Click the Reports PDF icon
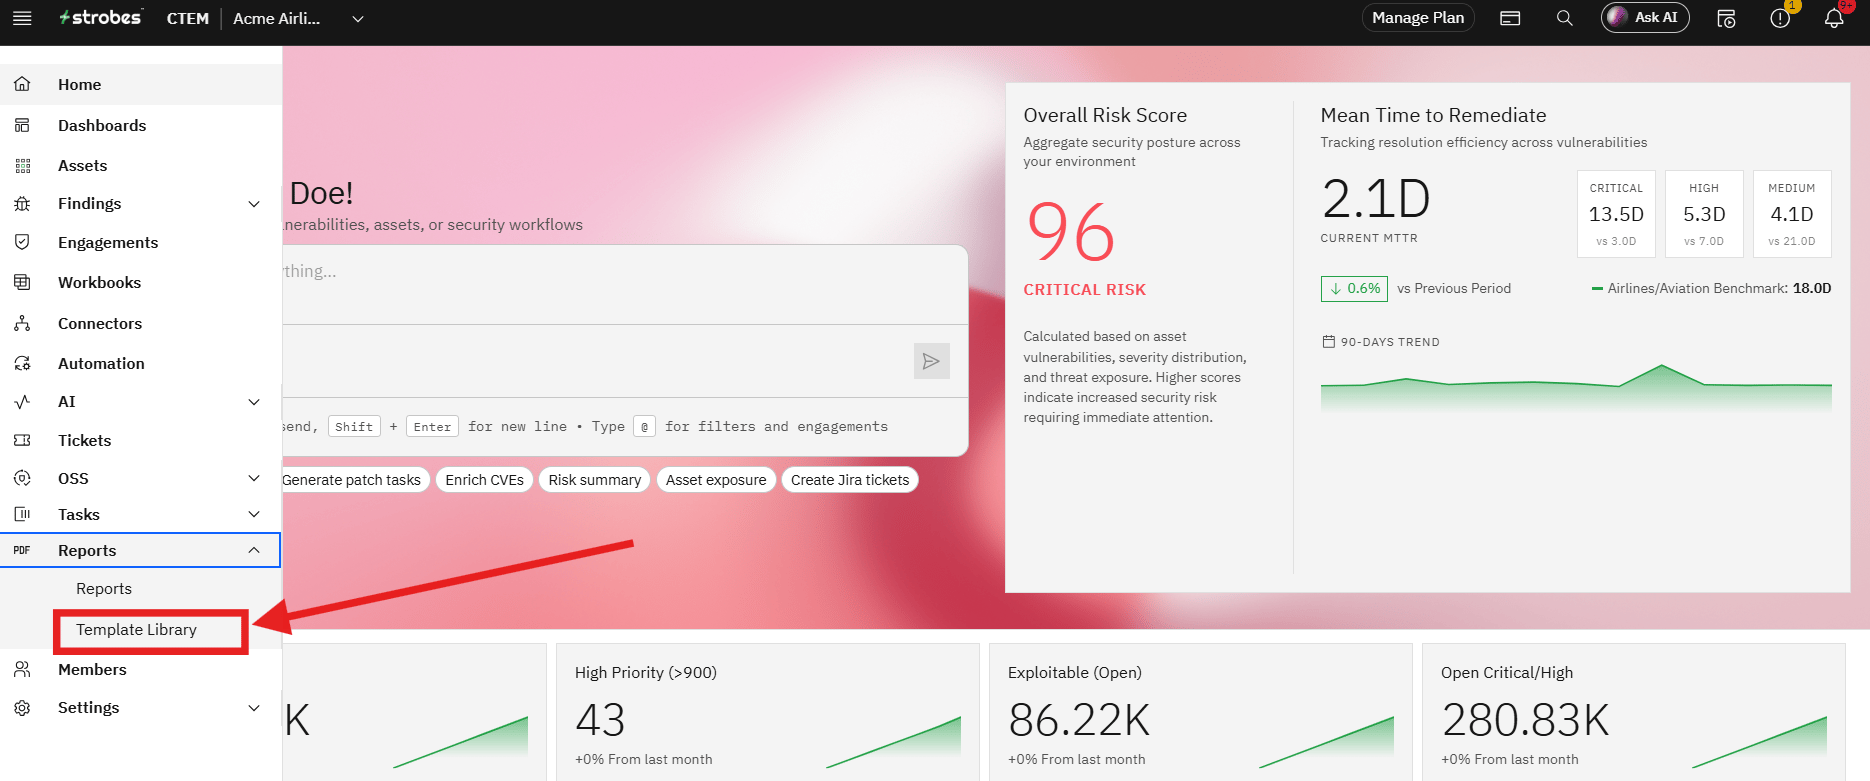Viewport: 1870px width, 781px height. pyautogui.click(x=22, y=551)
